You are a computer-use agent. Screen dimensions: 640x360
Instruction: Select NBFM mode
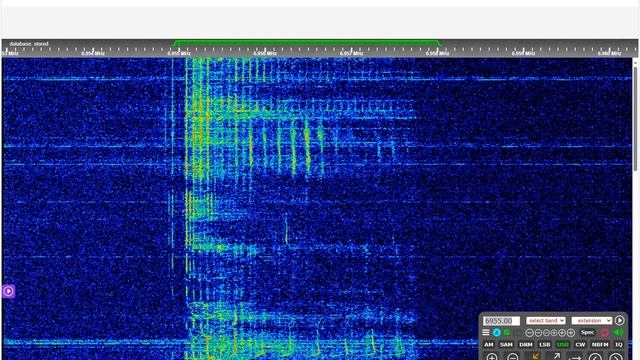coord(600,344)
